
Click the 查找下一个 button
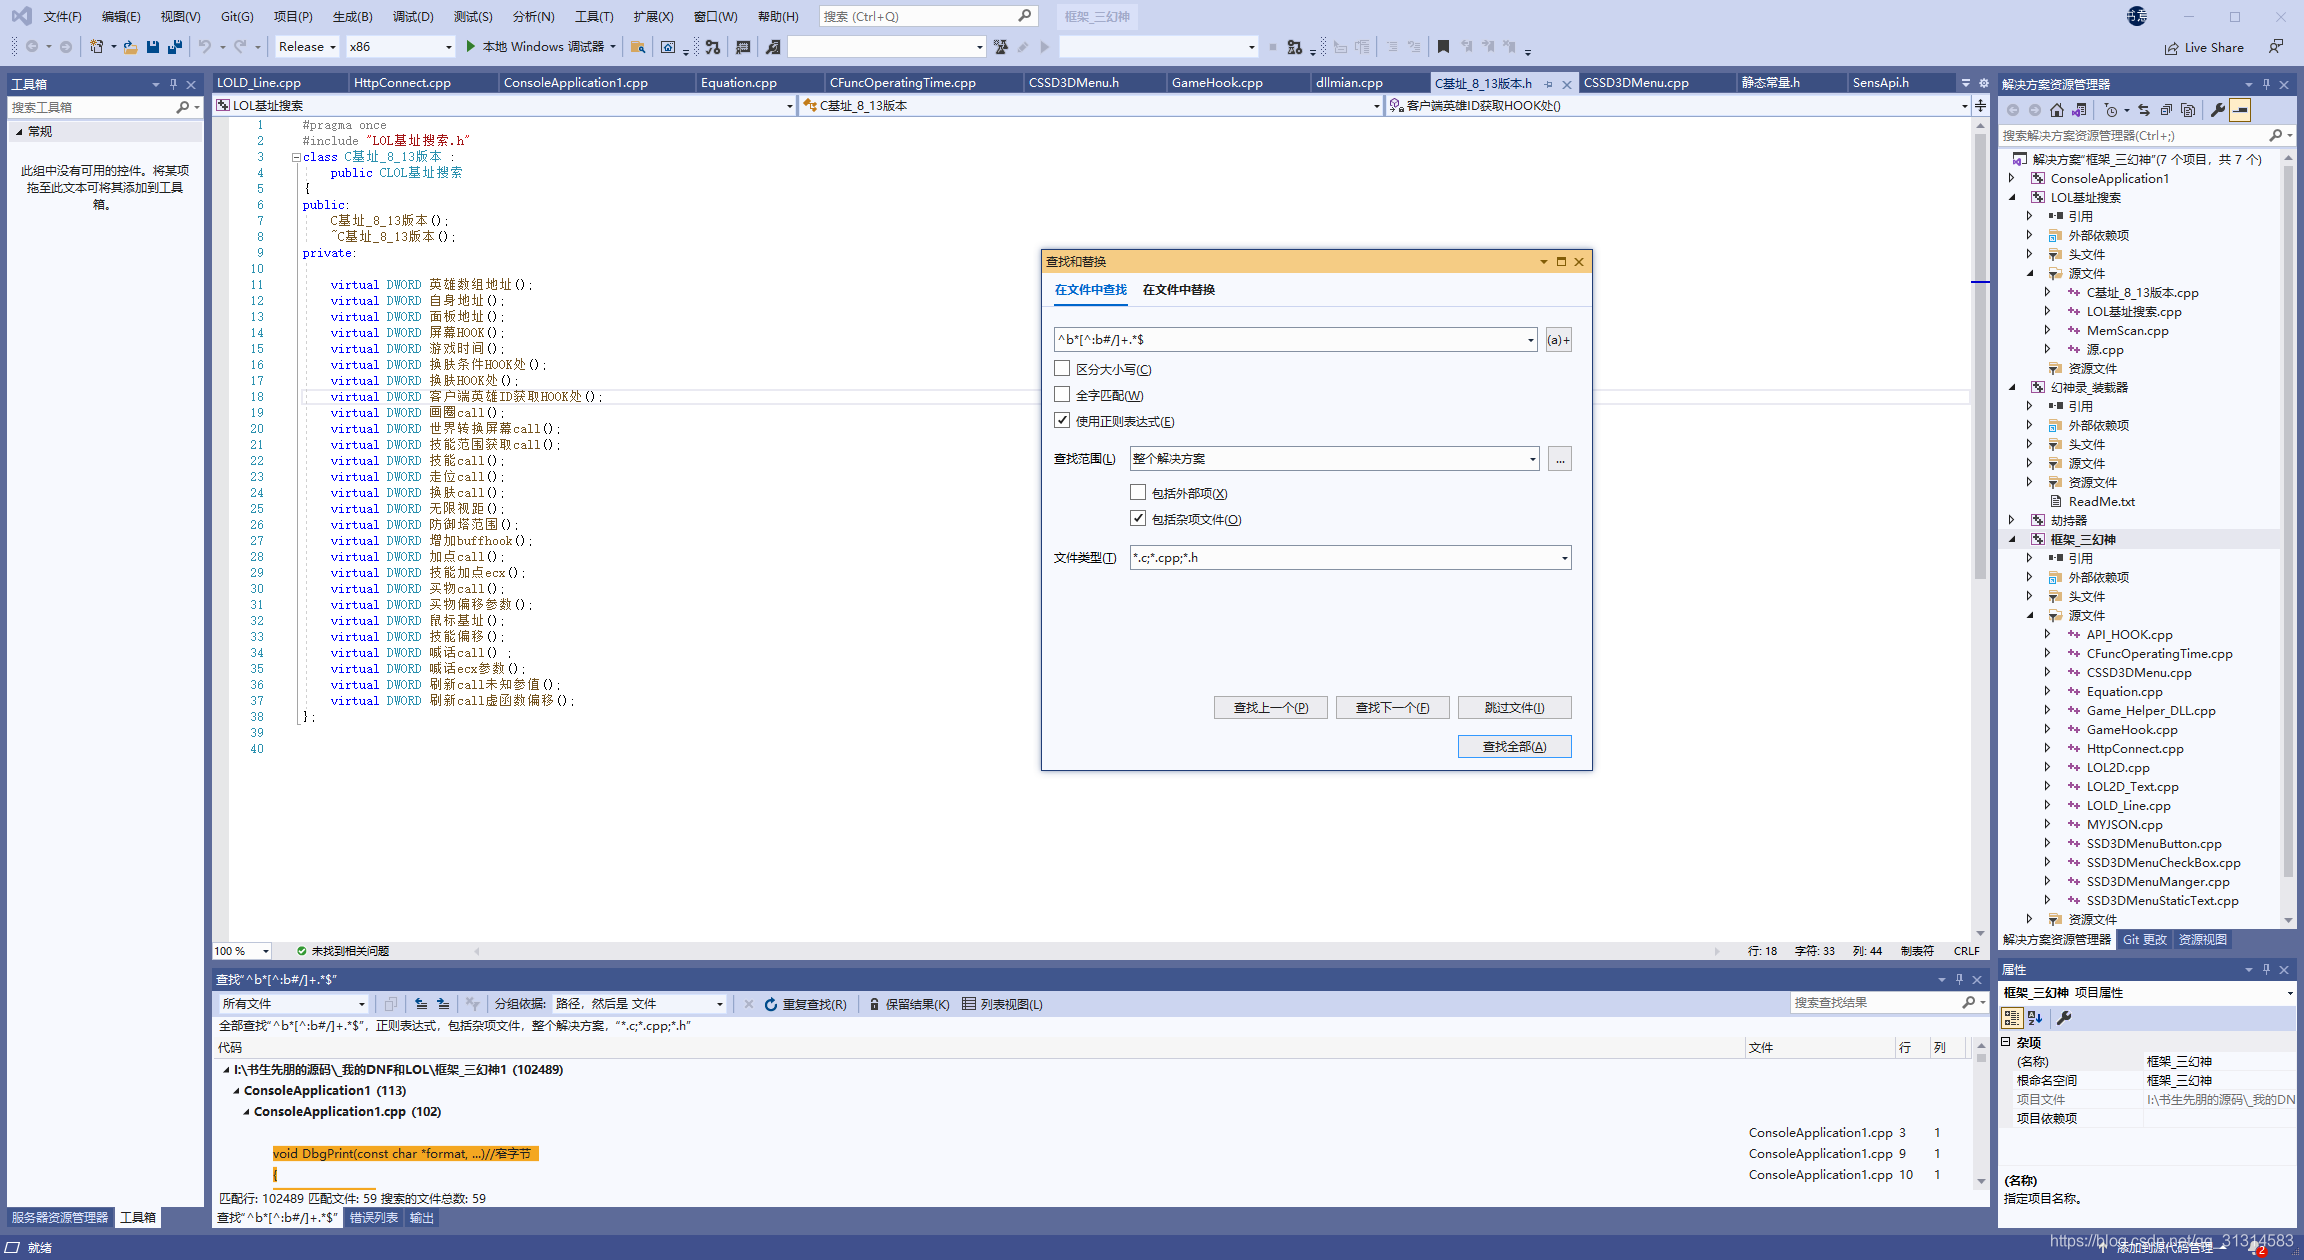click(x=1392, y=708)
